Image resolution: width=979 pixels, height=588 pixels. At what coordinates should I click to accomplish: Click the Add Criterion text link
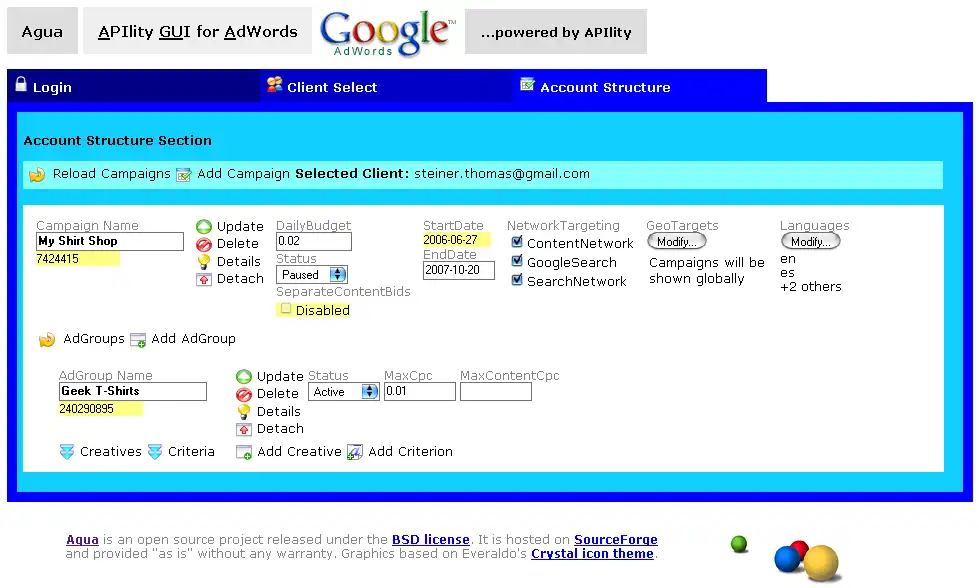coord(411,451)
